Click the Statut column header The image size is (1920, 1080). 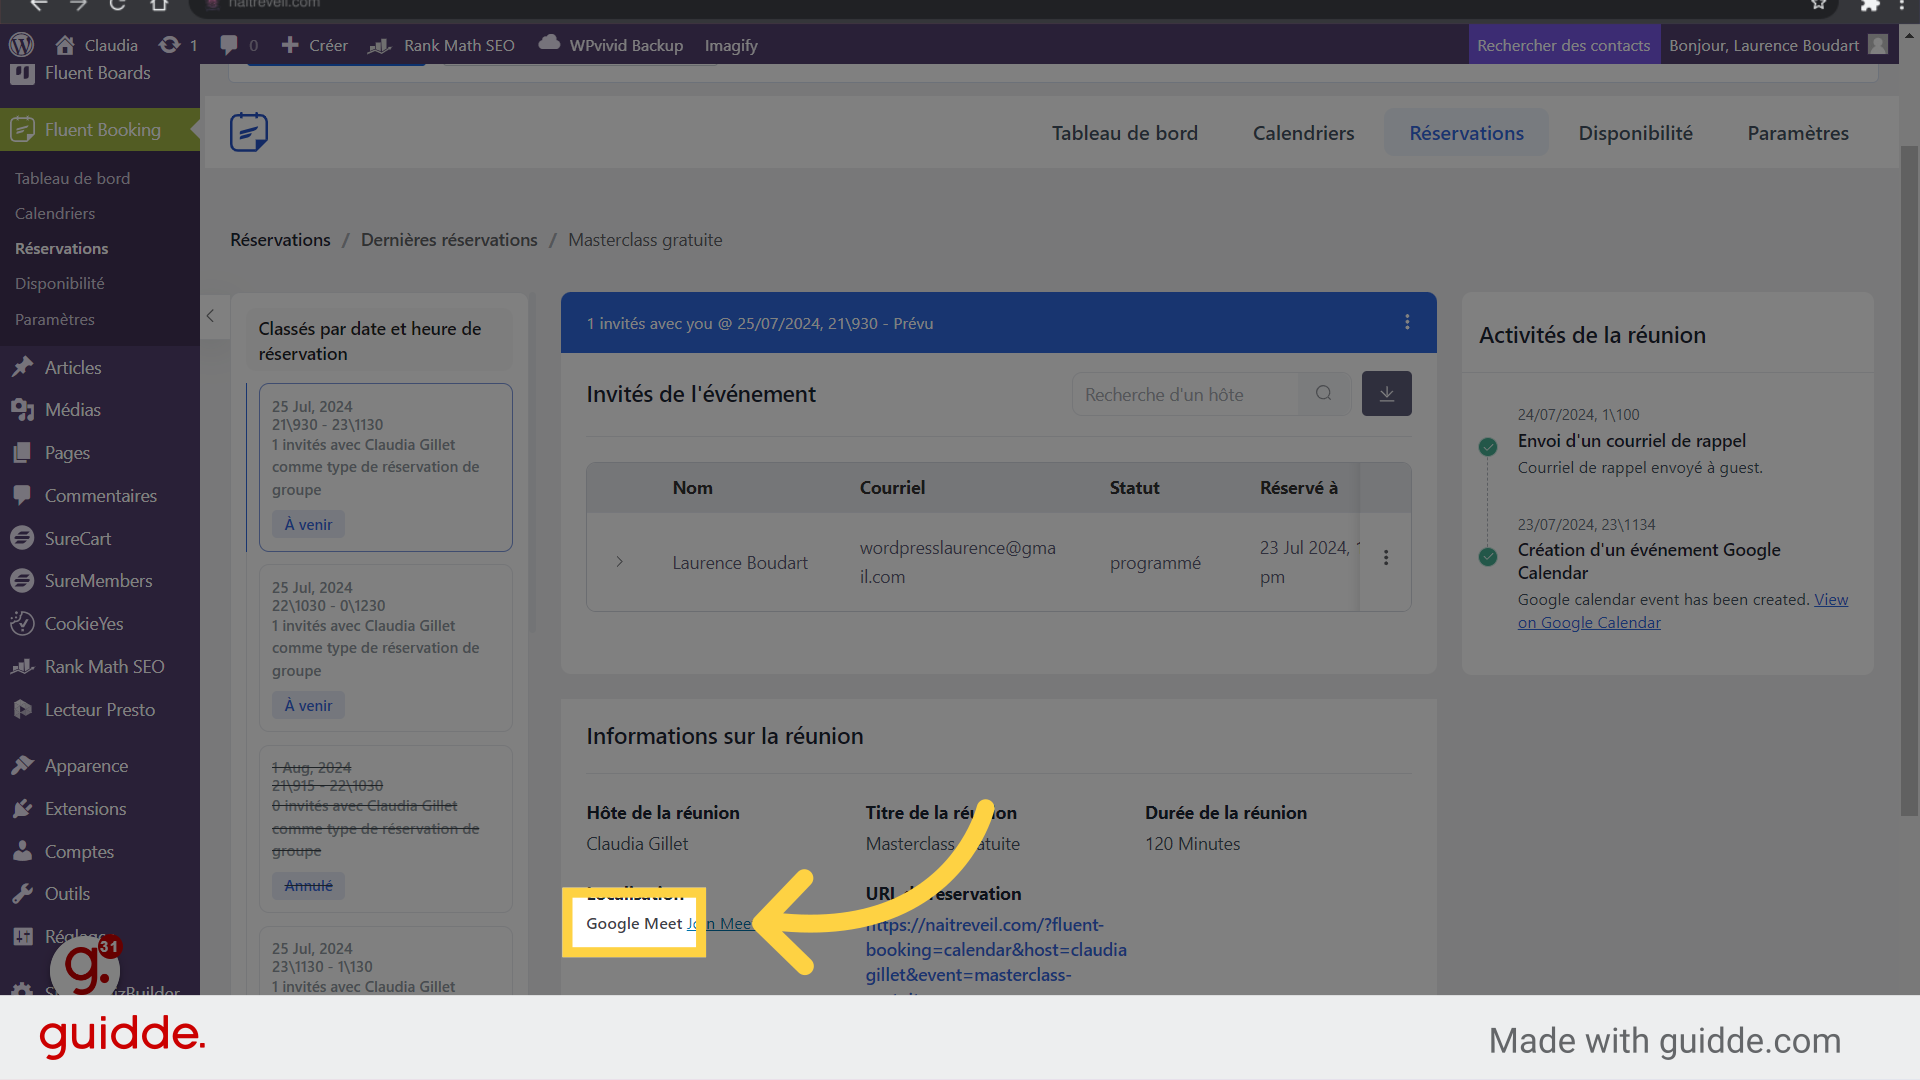[x=1134, y=488]
